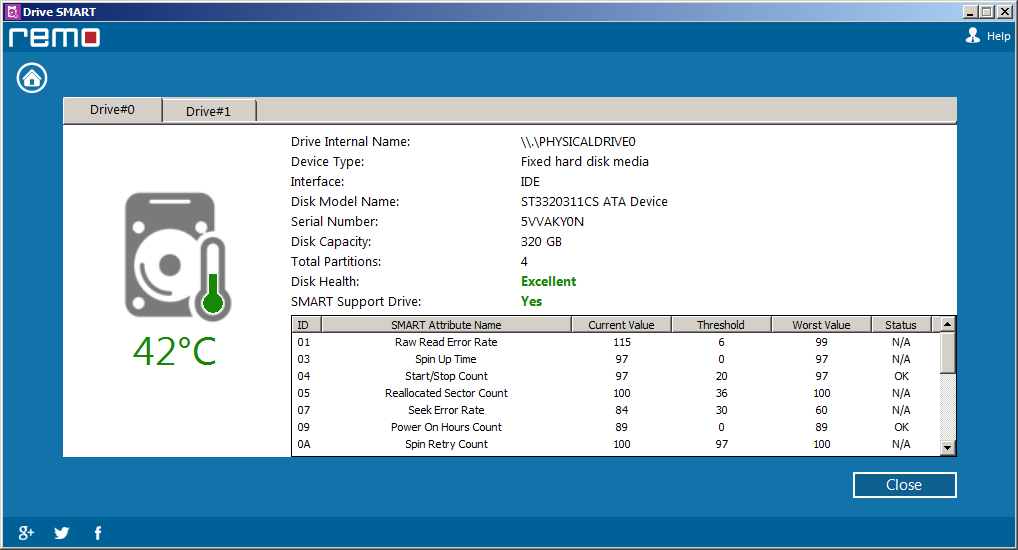This screenshot has height=550, width=1018.
Task: Open the Help user icon
Action: (973, 36)
